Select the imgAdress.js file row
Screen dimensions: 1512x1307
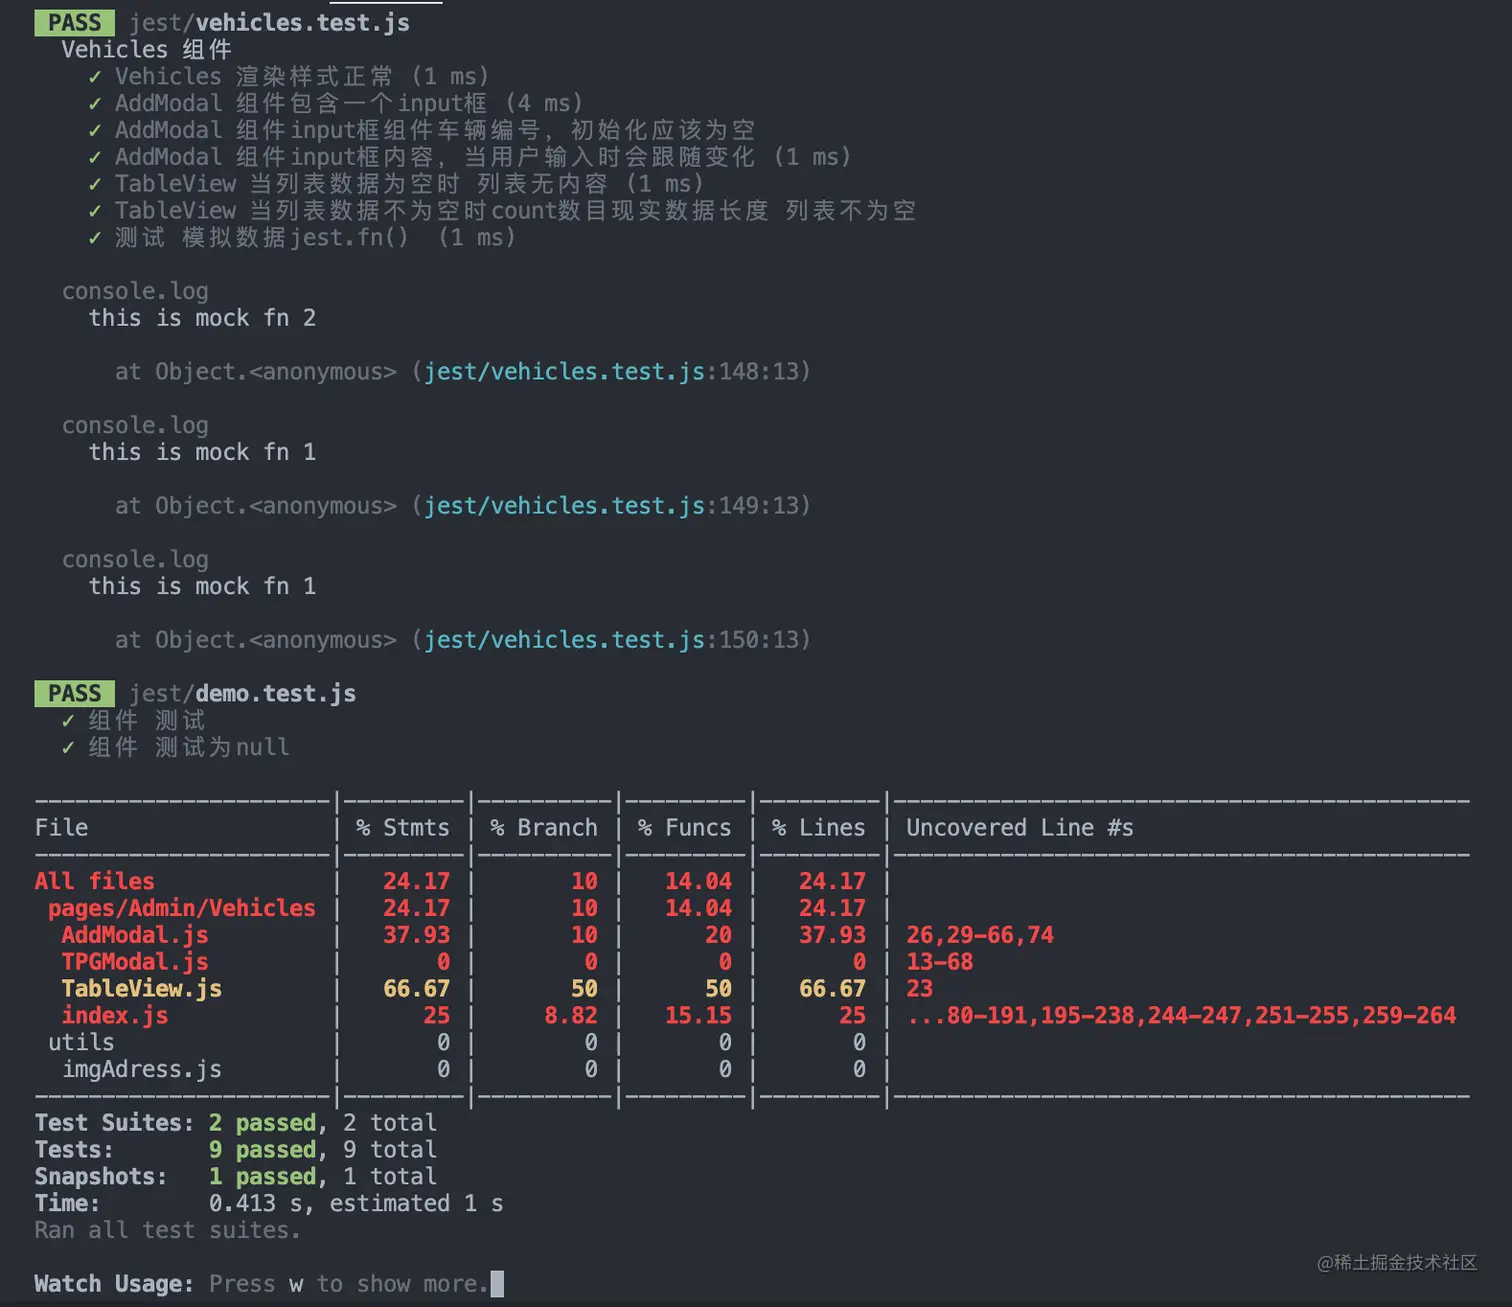point(752,1069)
